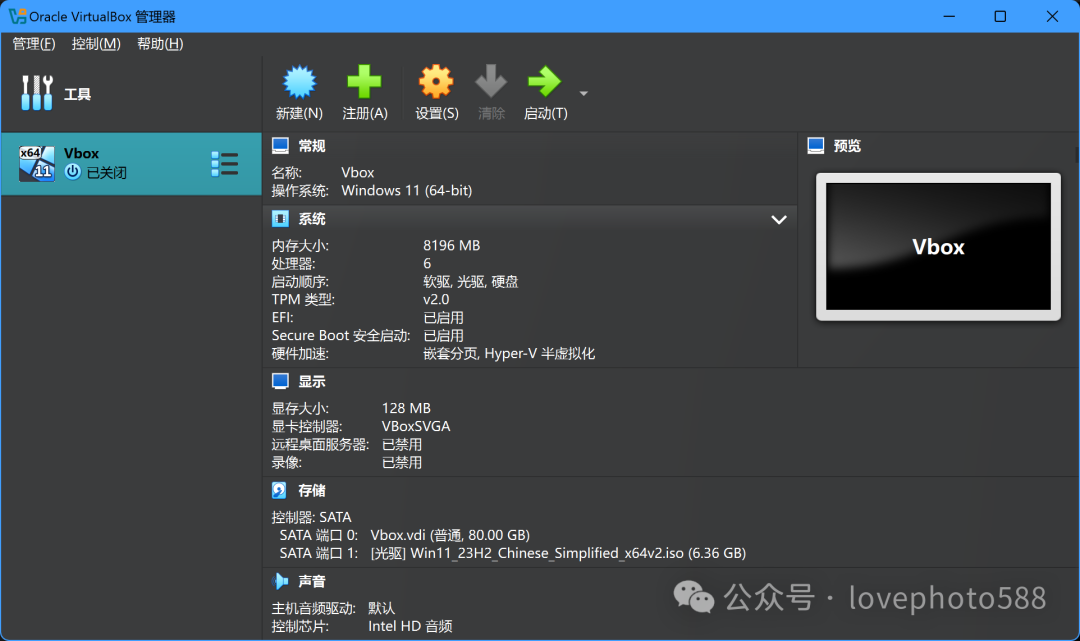Click the 已关闭 status text
The height and width of the screenshot is (641, 1080).
click(x=107, y=173)
